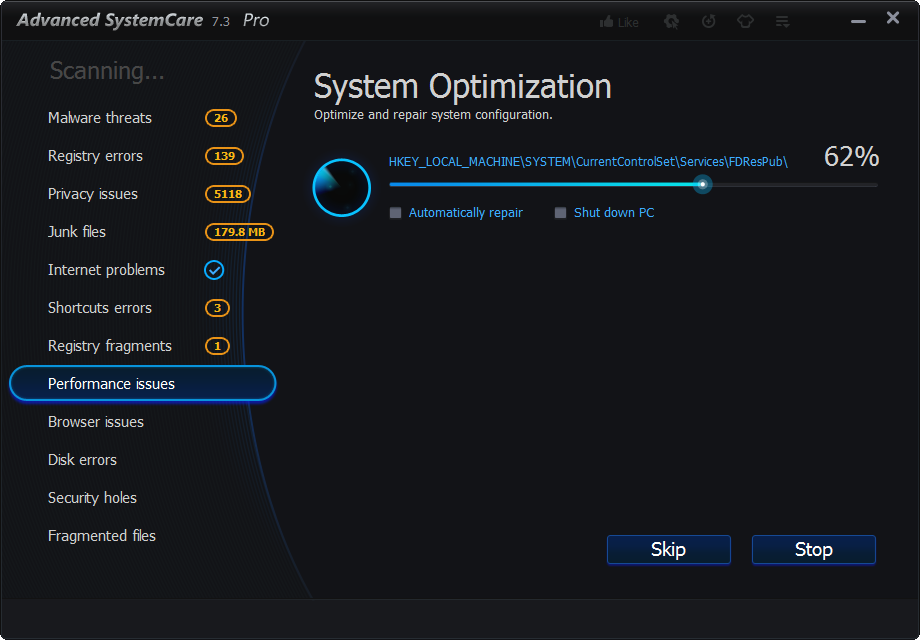Viewport: 920px width, 640px height.
Task: Open the More options menu icon
Action: coord(782,21)
